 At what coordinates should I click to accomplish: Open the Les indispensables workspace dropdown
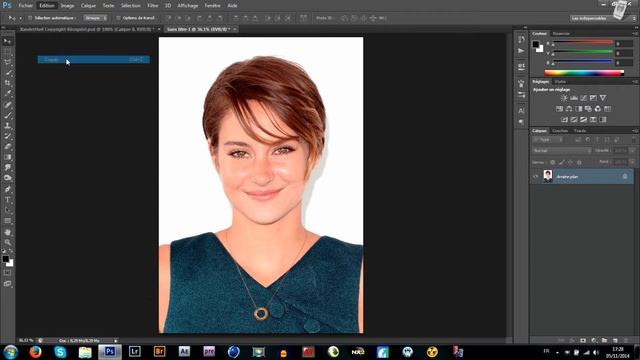pos(603,18)
